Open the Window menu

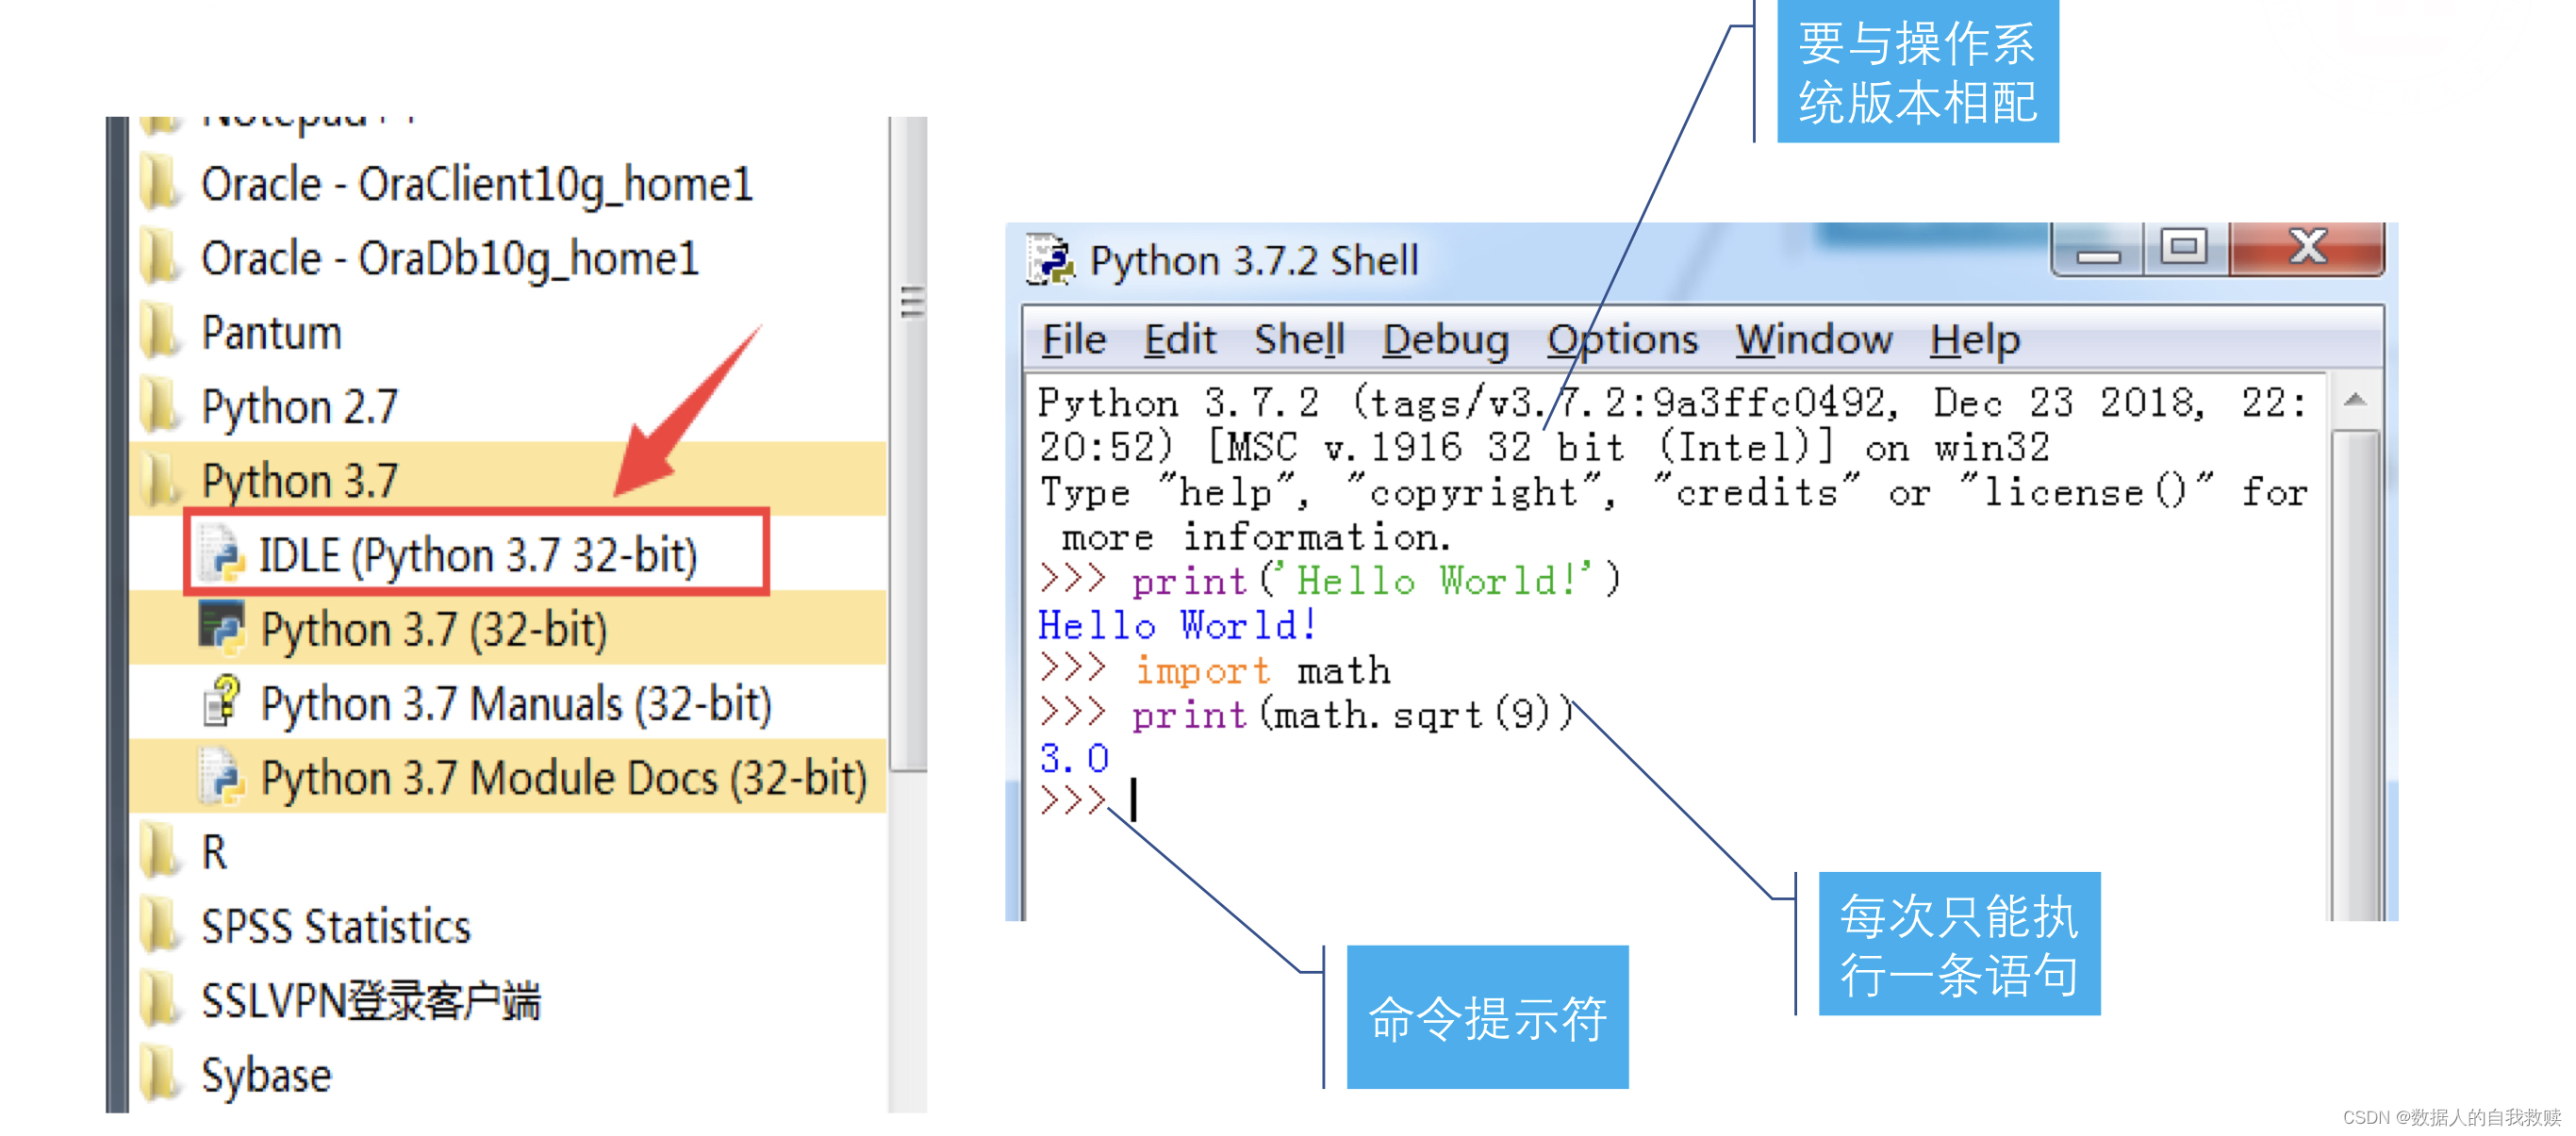tap(1813, 340)
